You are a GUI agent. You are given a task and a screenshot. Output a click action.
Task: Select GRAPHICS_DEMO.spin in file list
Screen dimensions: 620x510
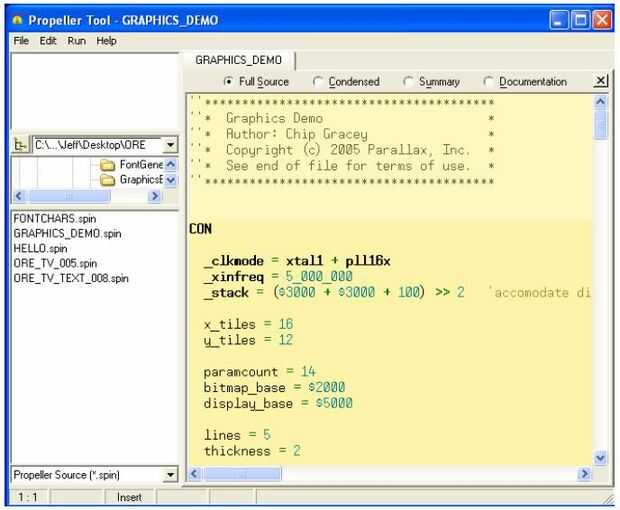coord(67,234)
